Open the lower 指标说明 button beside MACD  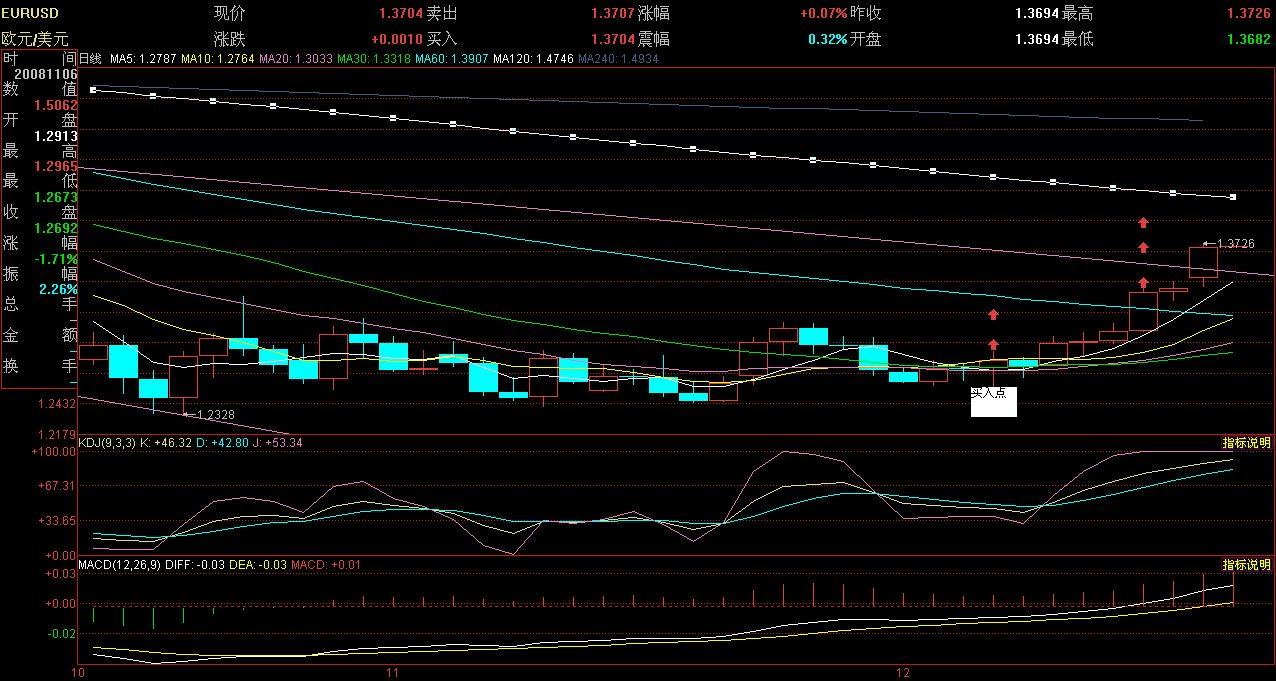click(x=1247, y=565)
